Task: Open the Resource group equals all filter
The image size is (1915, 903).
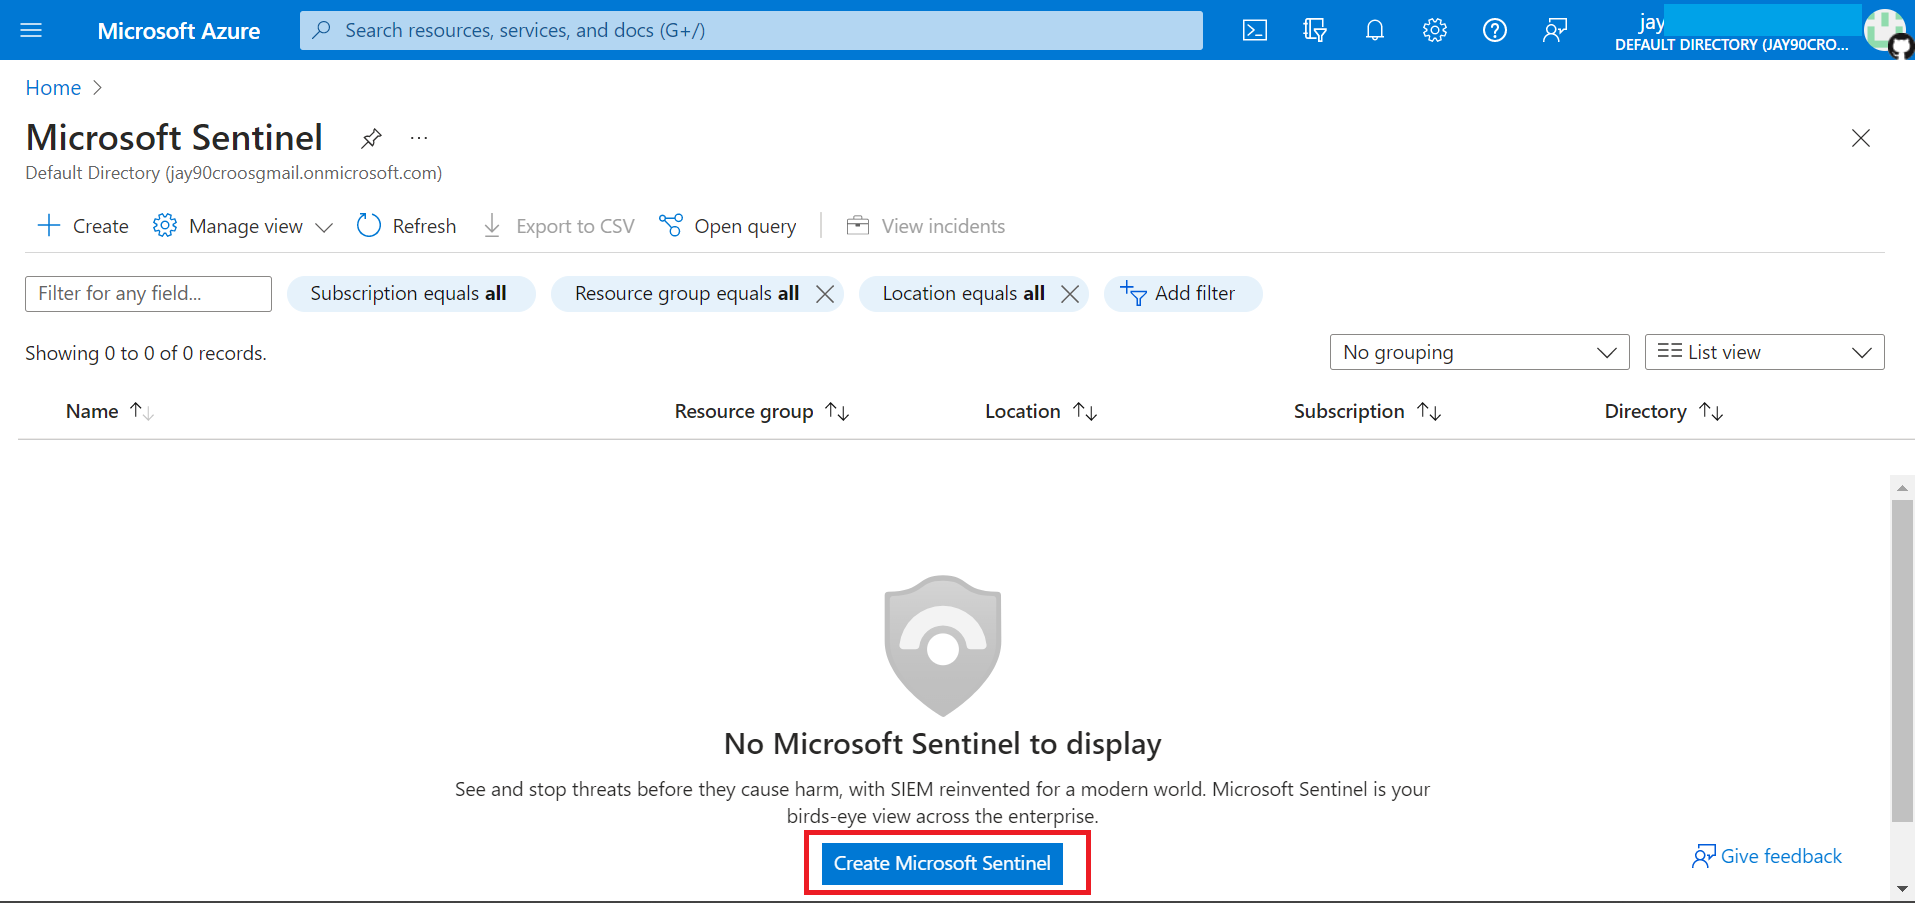Action: pyautogui.click(x=687, y=294)
